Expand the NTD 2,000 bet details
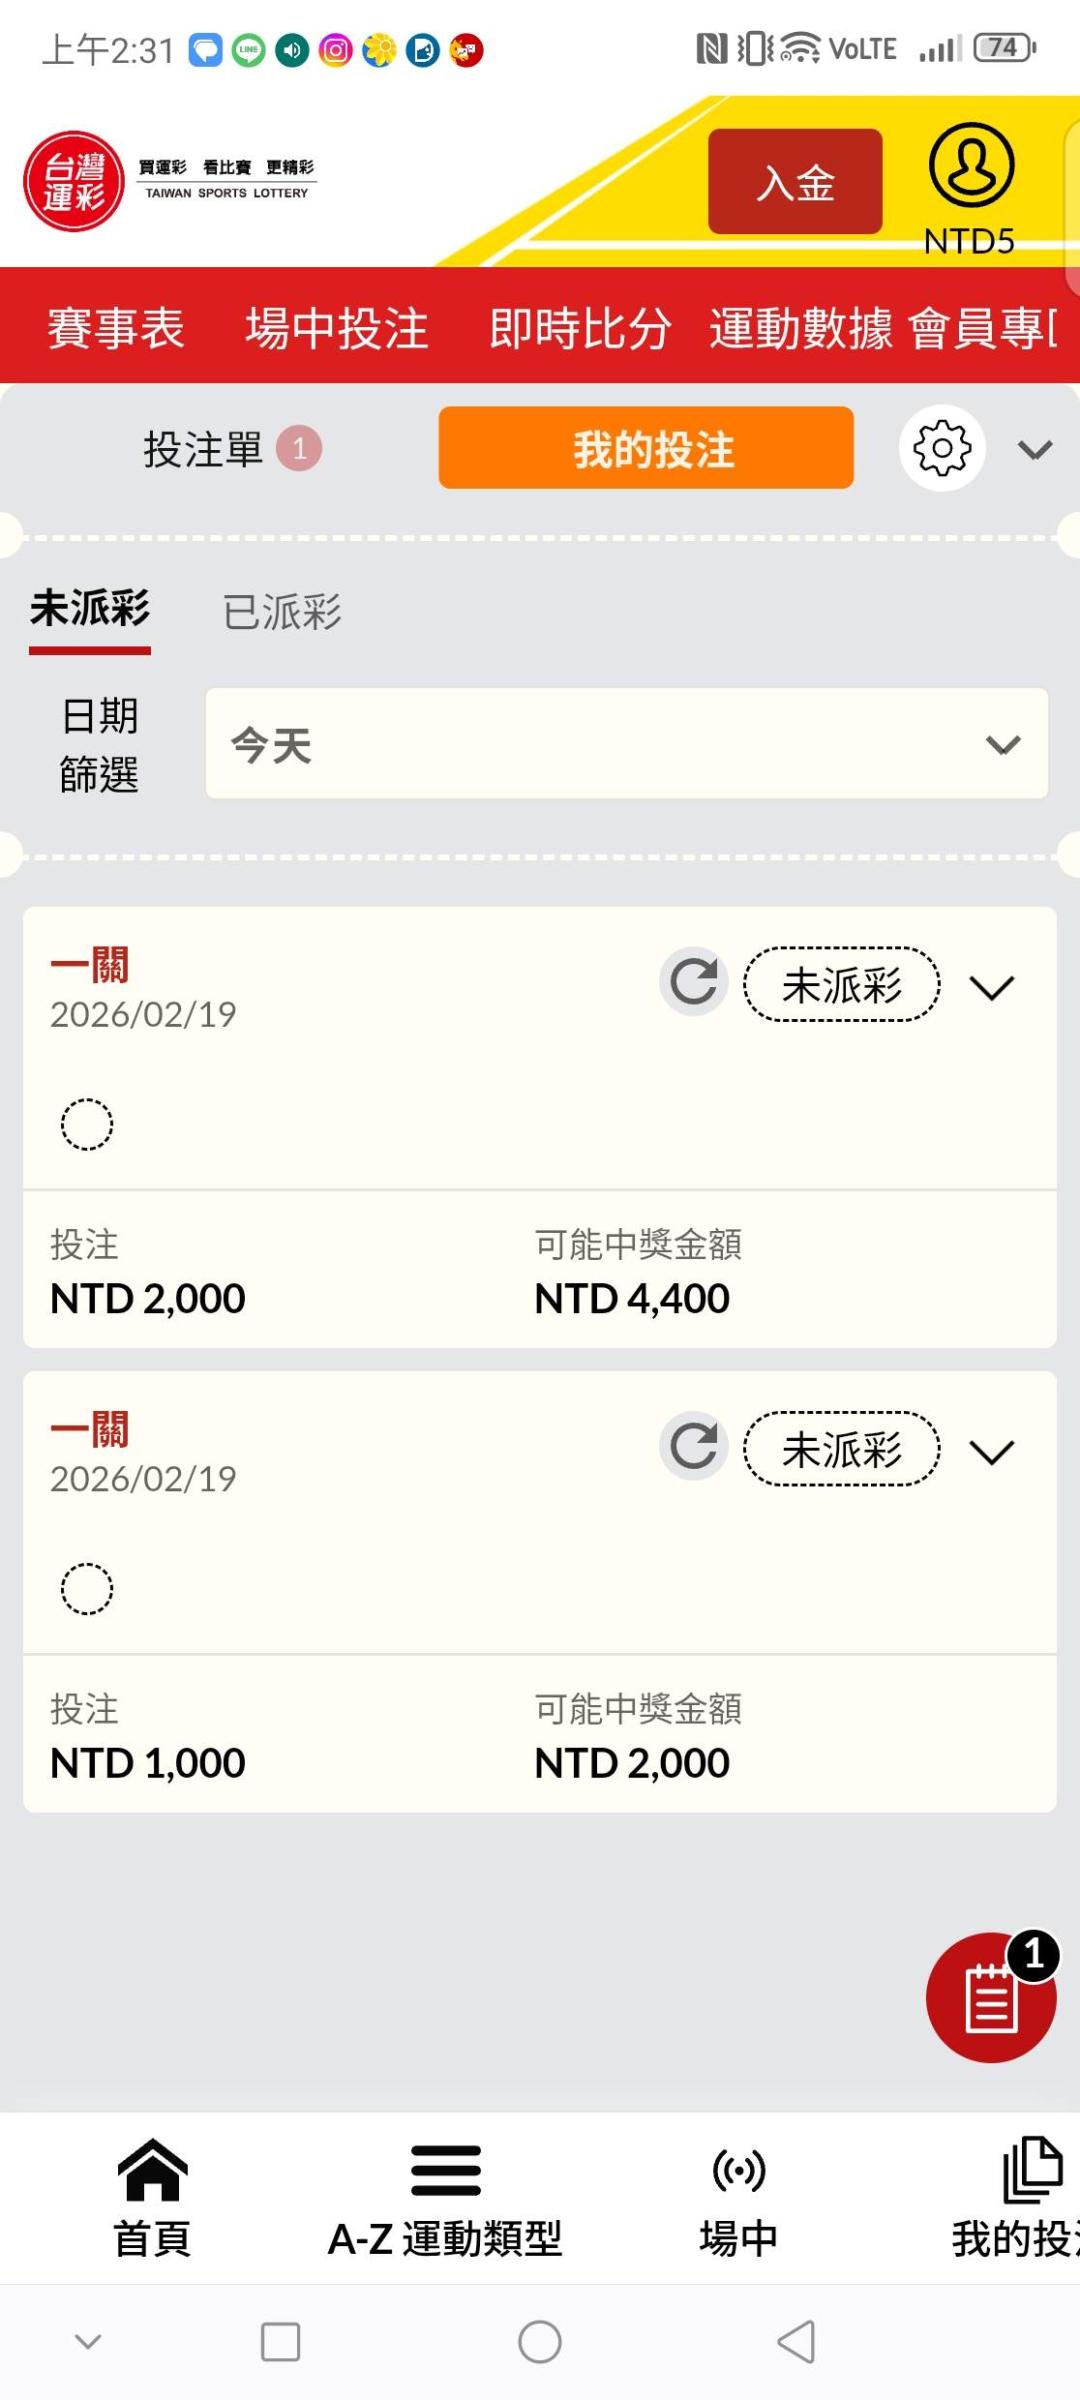 tap(992, 988)
